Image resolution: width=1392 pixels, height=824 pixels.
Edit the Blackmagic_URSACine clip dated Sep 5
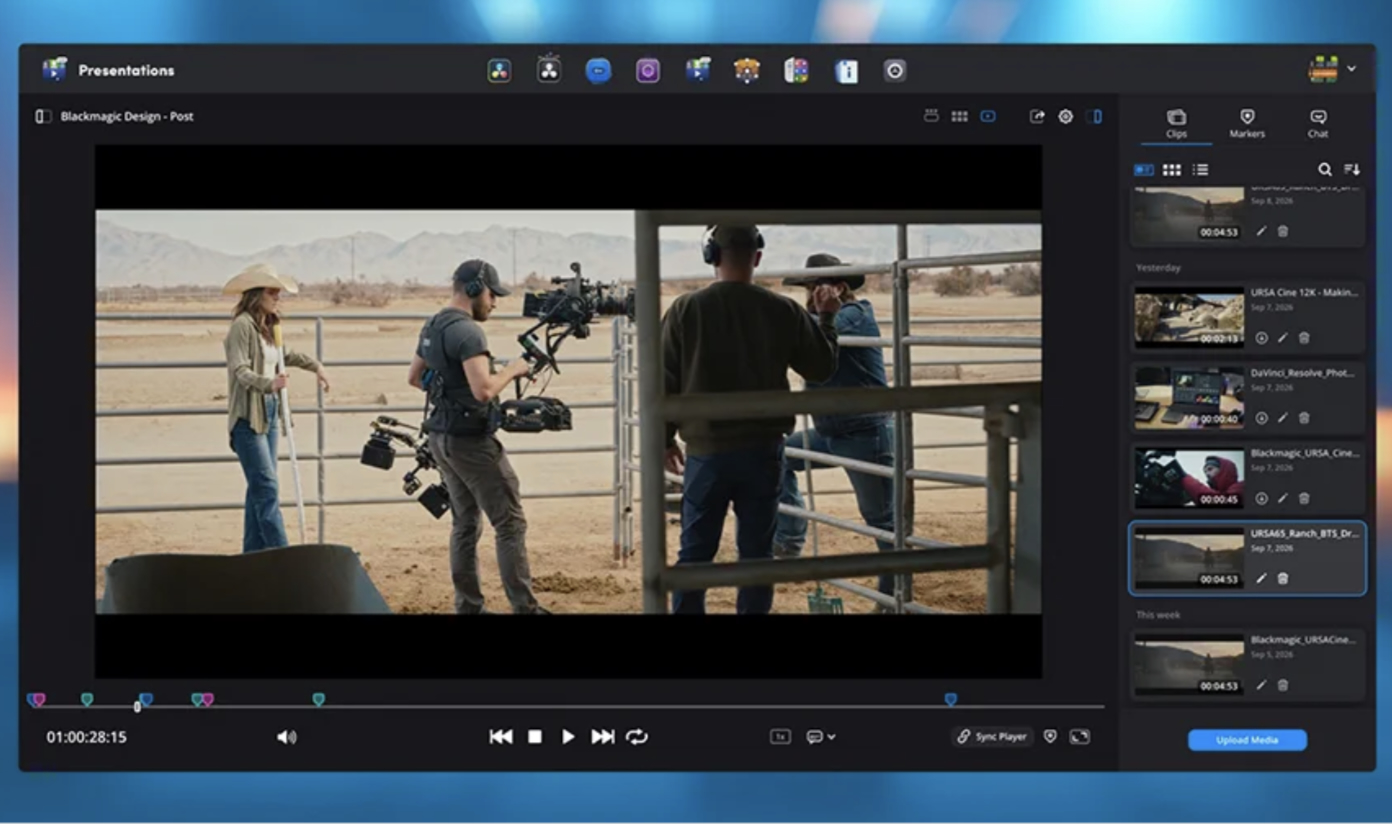1261,685
